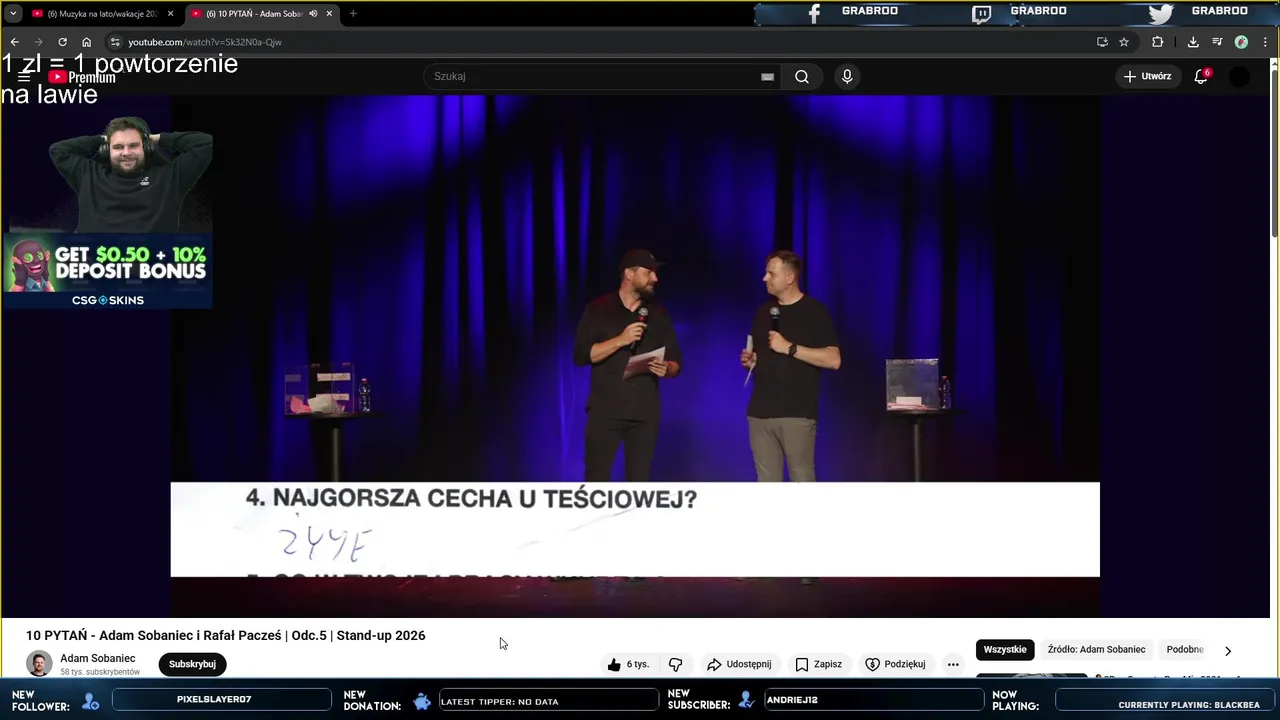Viewport: 1280px width, 720px height.
Task: Open Adam Sobaniec channel avatar
Action: pos(39,663)
